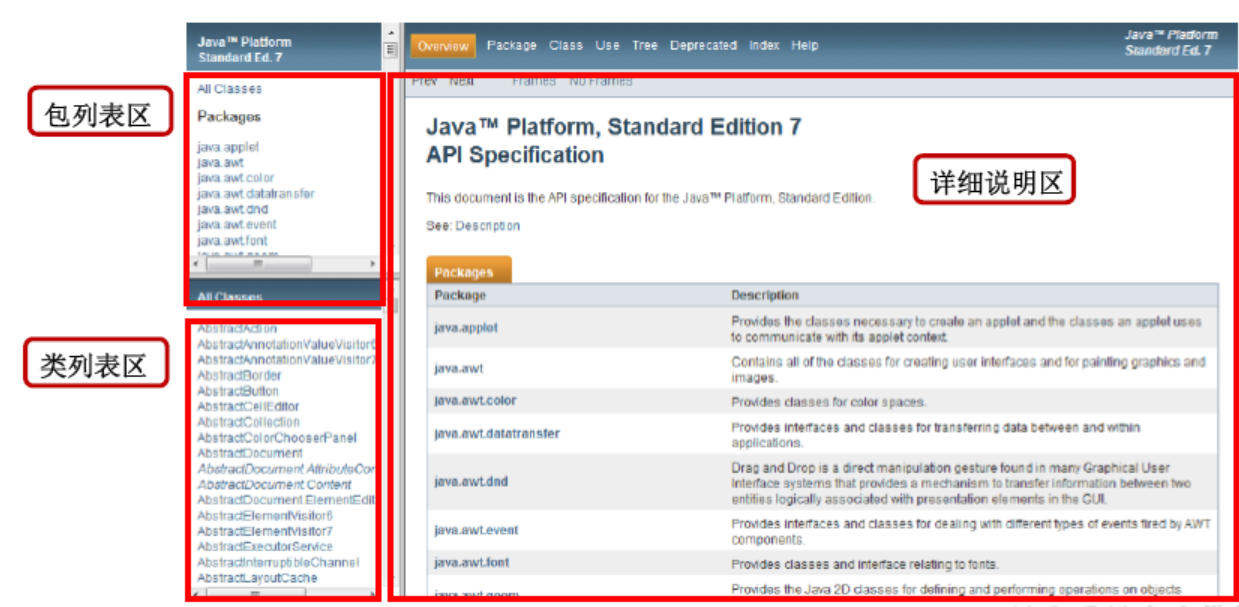
Task: Select the orange Packages table tab
Action: (x=468, y=271)
